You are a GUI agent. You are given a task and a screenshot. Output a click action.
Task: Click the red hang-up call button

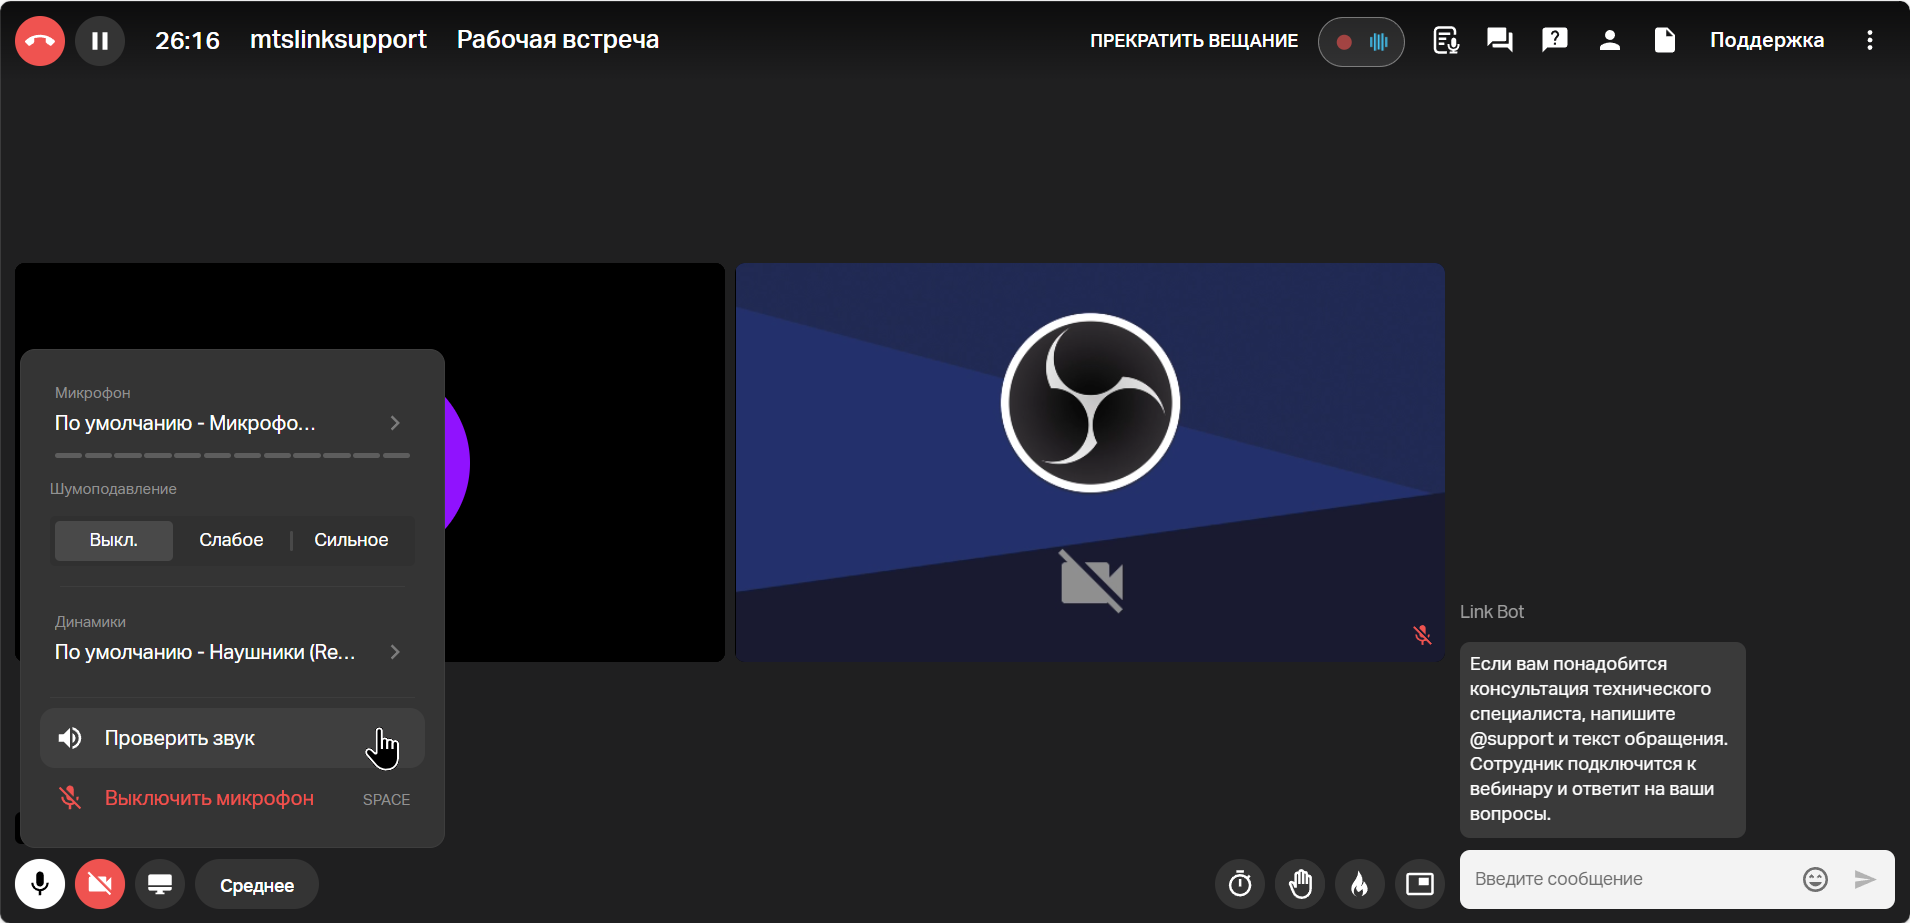click(40, 41)
